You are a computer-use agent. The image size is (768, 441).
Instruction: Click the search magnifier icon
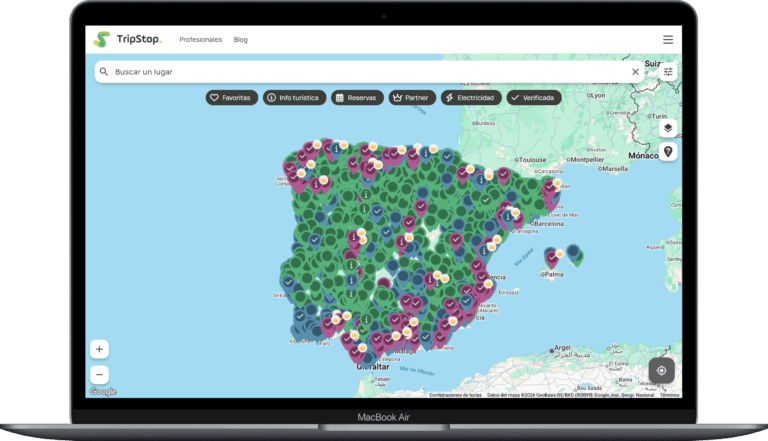tap(104, 72)
